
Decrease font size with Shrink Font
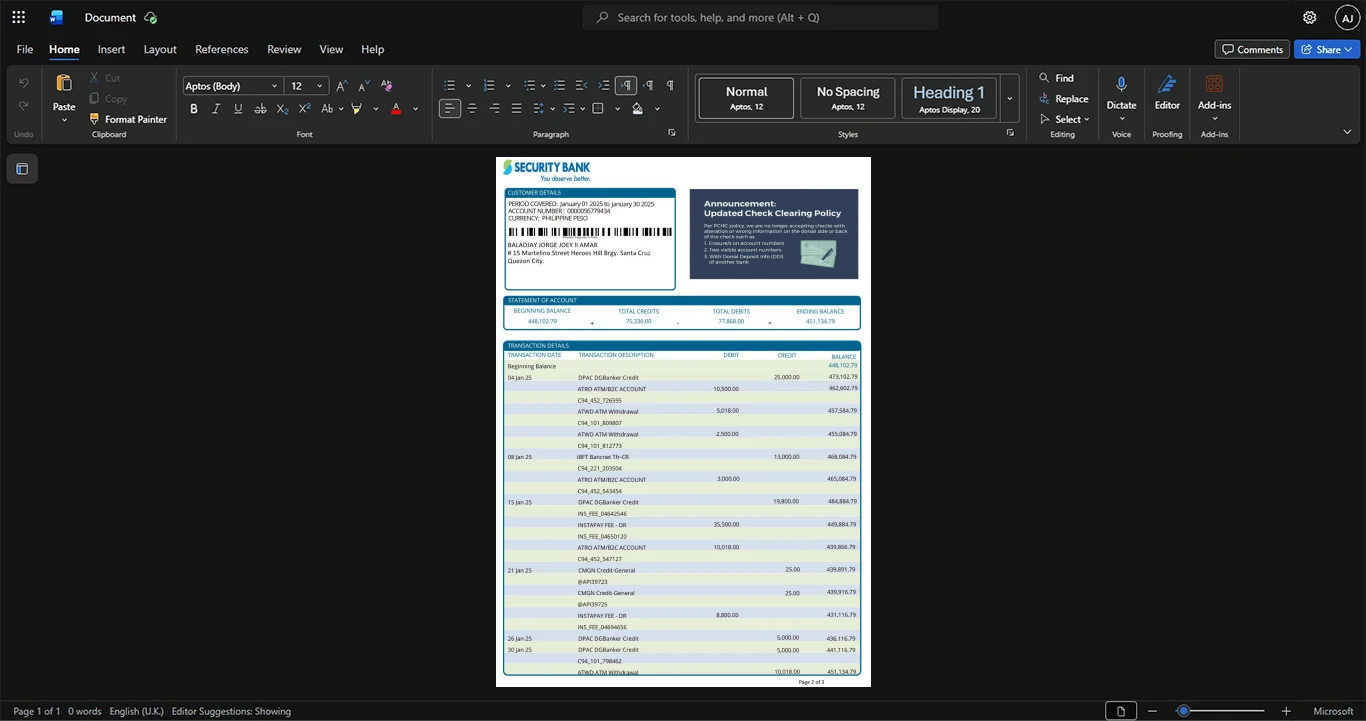point(364,86)
